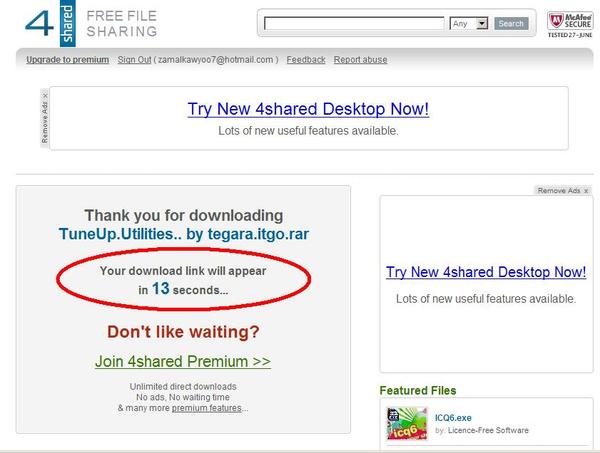The height and width of the screenshot is (453, 600).
Task: Focus the search text field
Action: tap(354, 23)
